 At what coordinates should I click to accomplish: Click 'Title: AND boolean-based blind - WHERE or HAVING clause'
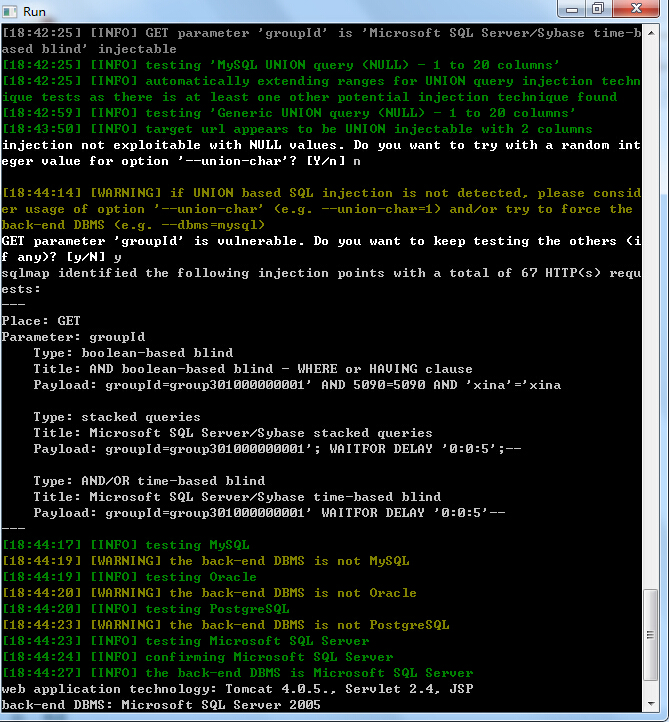point(253,369)
